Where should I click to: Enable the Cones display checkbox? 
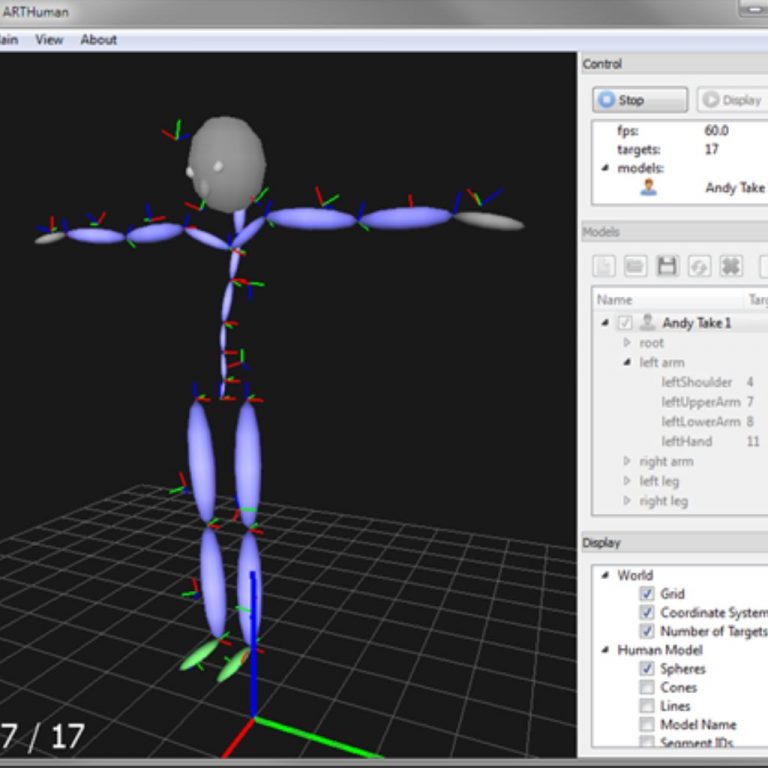[647, 688]
